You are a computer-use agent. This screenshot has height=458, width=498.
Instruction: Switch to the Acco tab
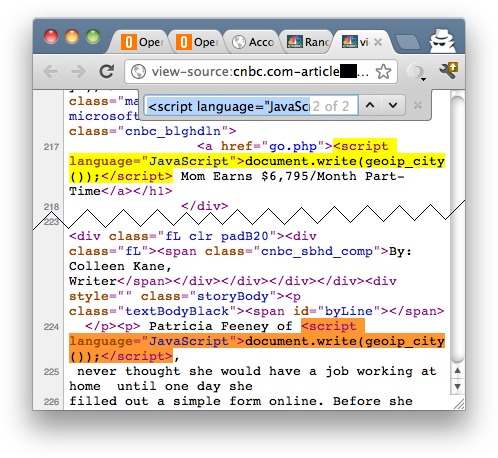pos(253,42)
